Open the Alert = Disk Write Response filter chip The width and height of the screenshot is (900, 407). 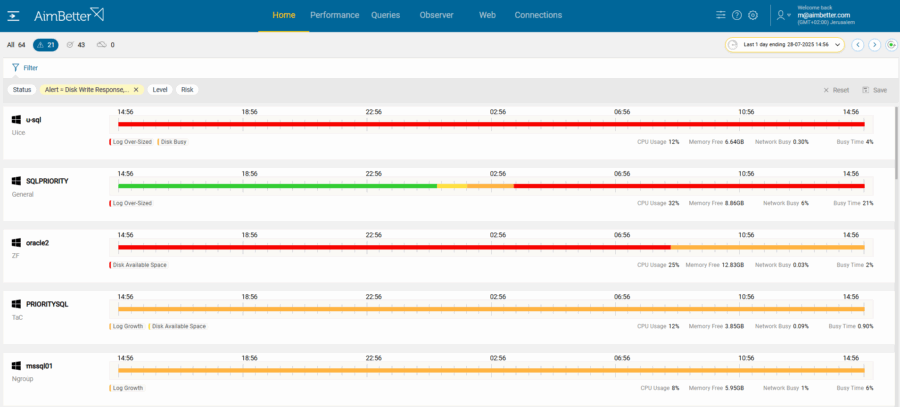point(85,90)
